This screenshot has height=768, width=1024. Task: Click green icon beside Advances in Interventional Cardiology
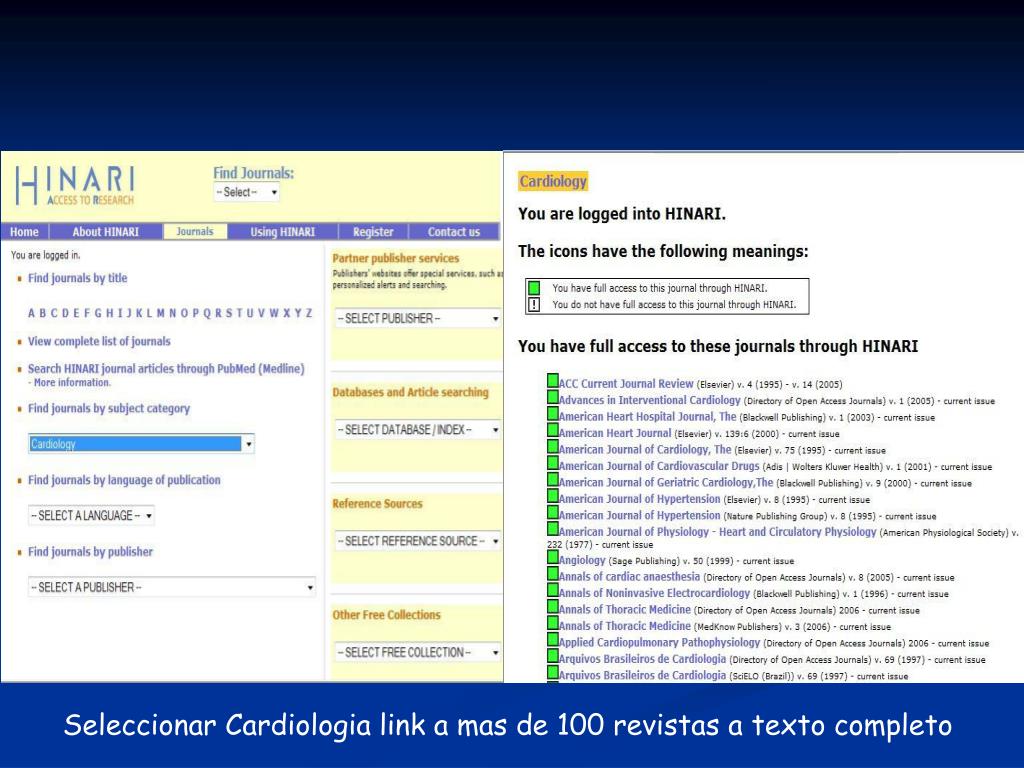tap(552, 398)
